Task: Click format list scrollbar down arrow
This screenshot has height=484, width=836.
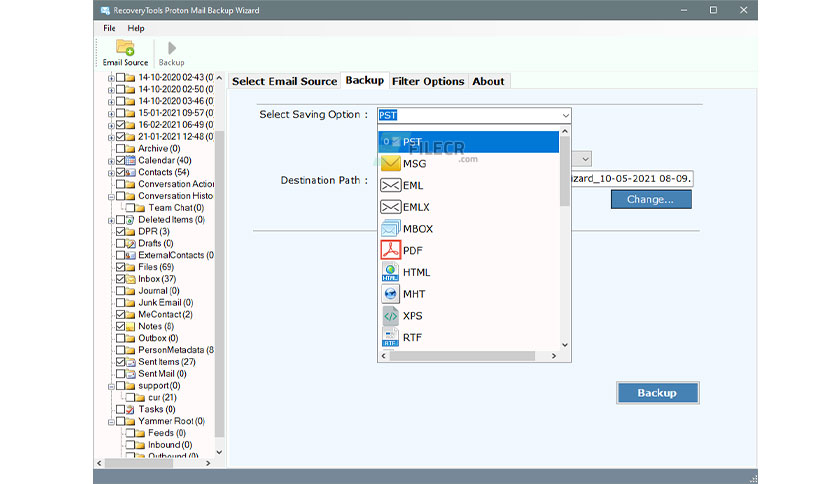Action: [565, 345]
